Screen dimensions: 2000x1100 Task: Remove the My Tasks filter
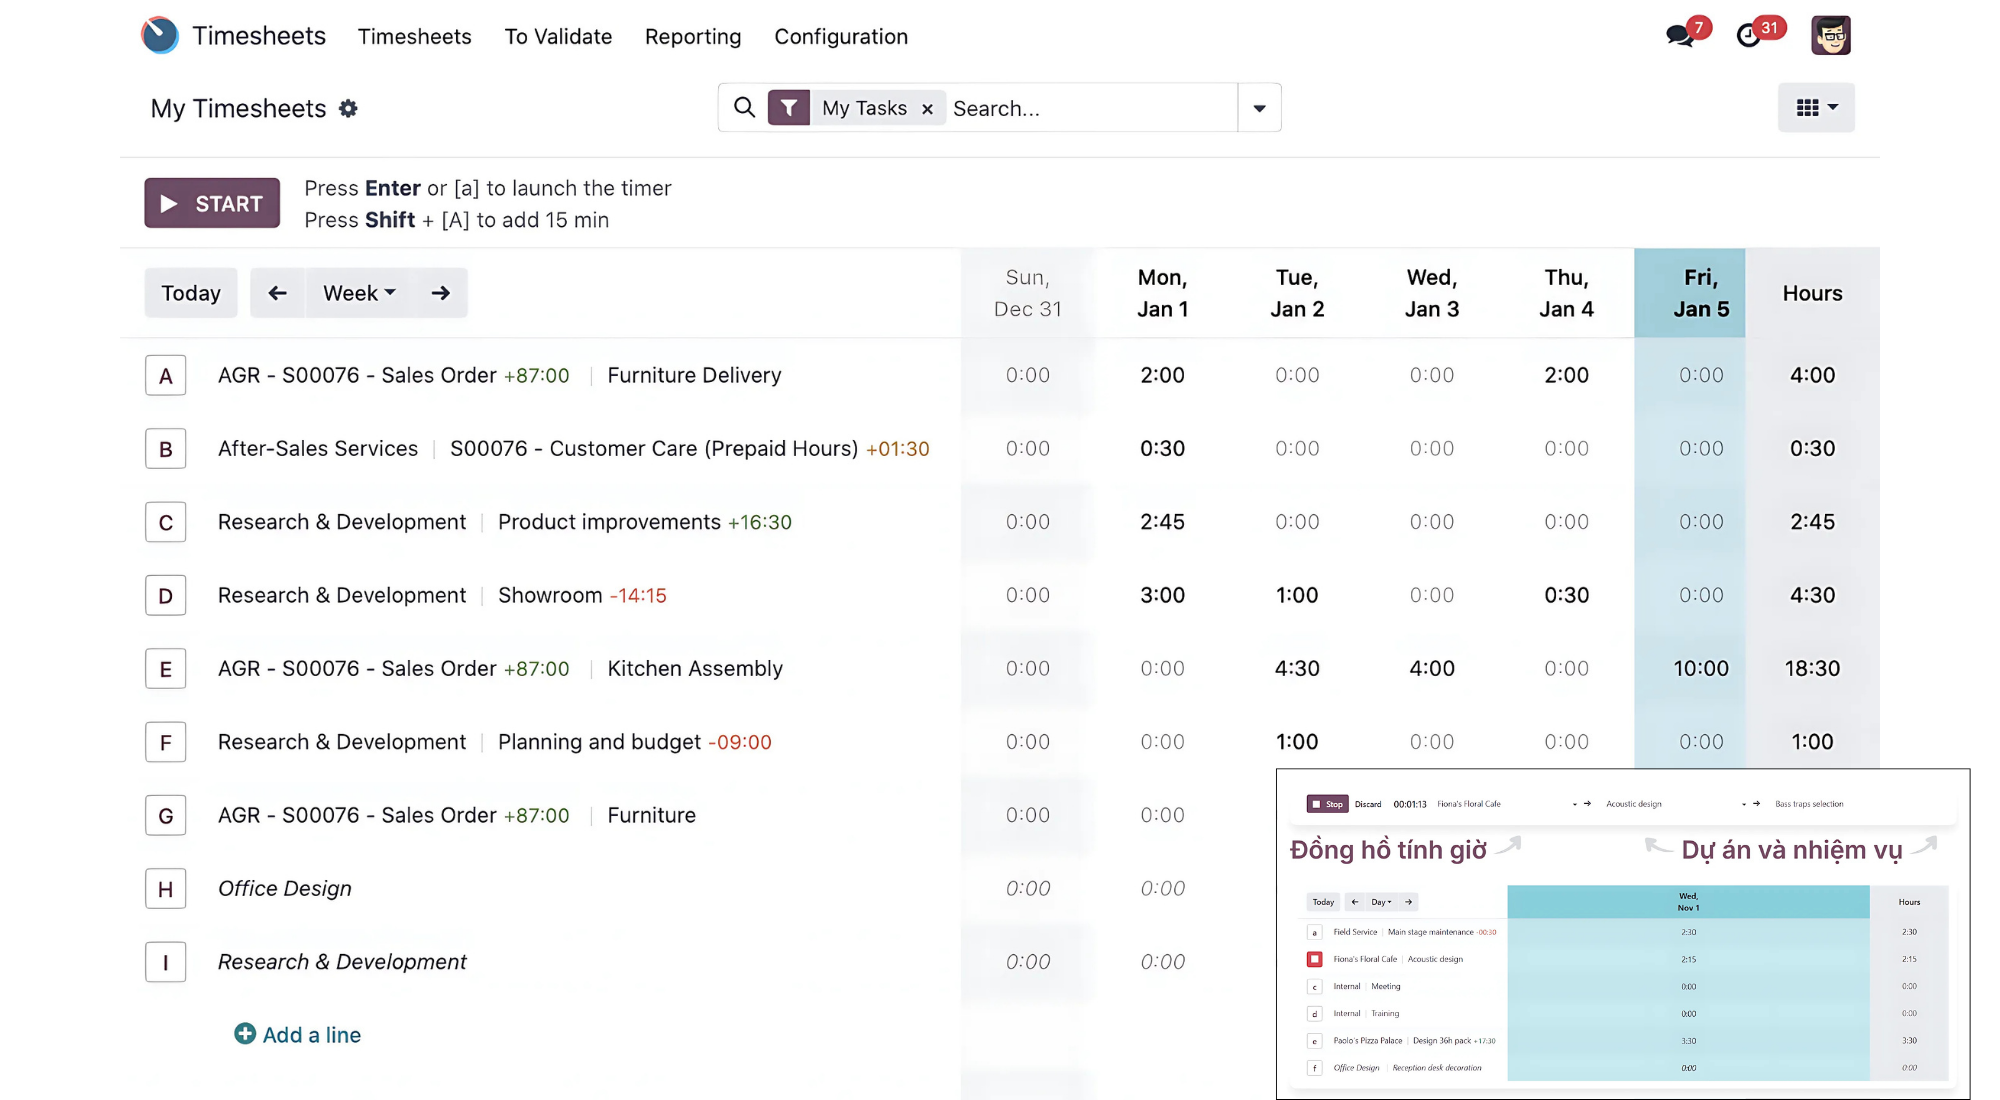point(927,109)
